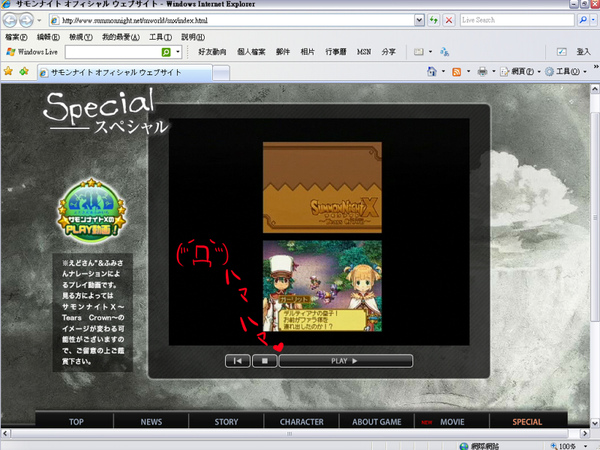Open 行事曆 in Windows Live toolbar
This screenshot has width=600, height=450.
336,52
